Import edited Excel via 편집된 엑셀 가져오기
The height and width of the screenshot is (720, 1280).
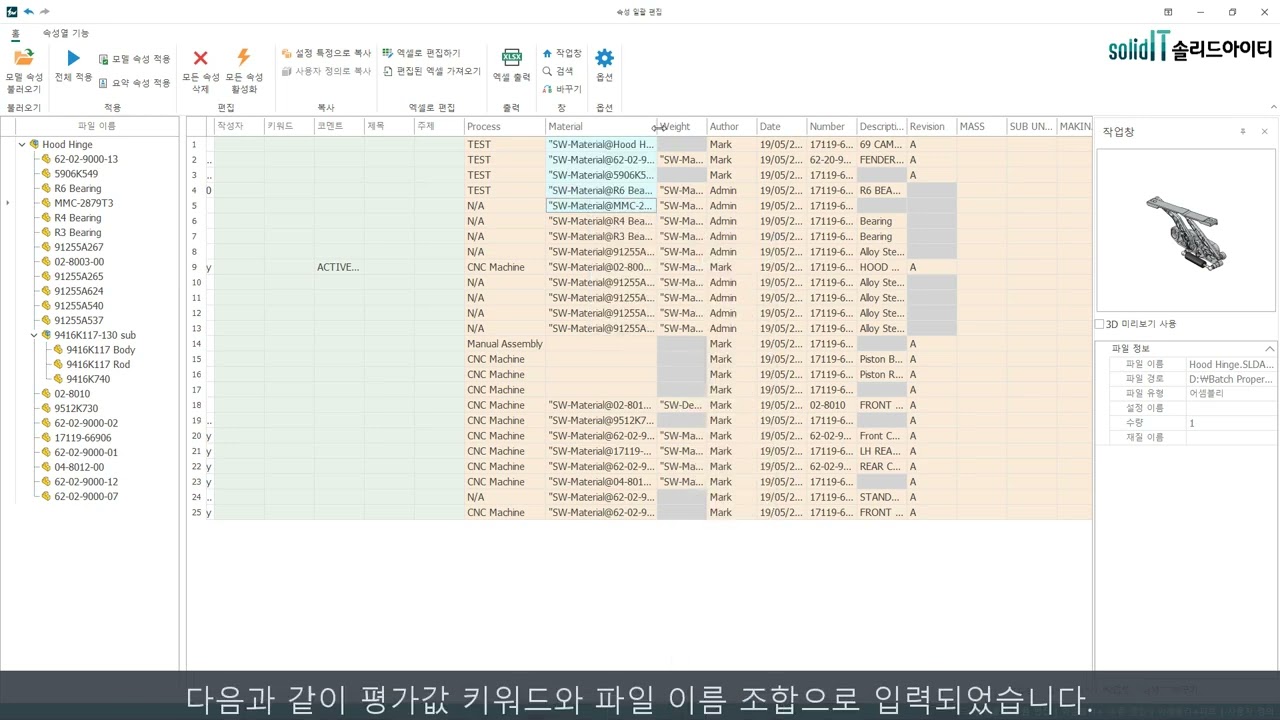[432, 71]
